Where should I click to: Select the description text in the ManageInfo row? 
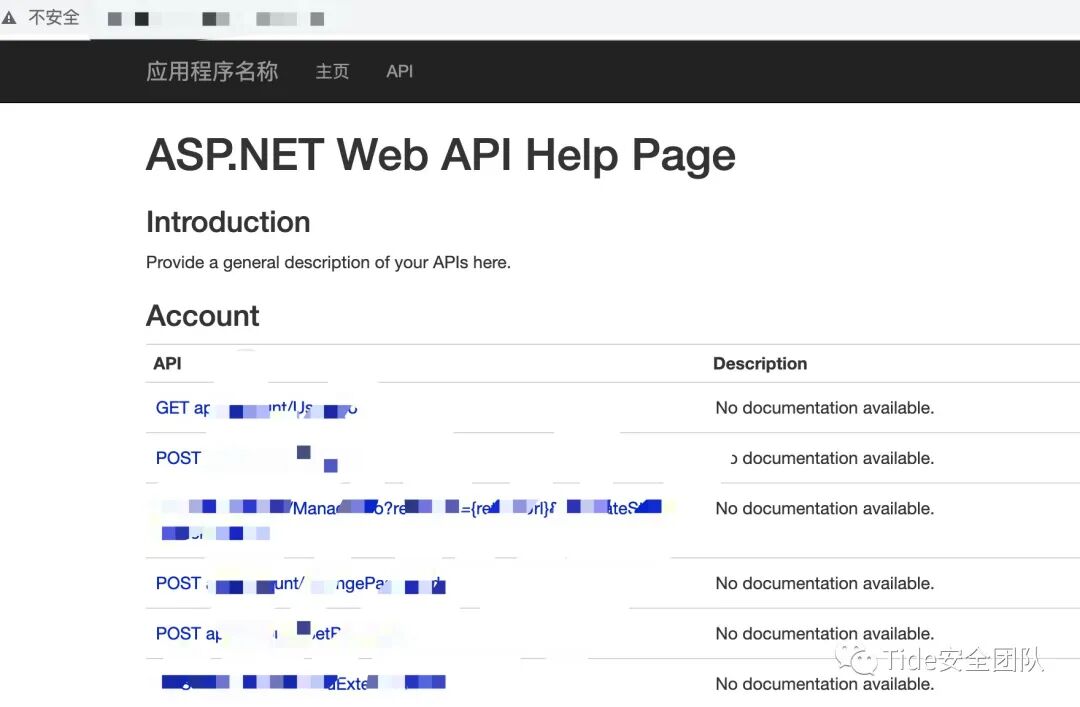824,509
